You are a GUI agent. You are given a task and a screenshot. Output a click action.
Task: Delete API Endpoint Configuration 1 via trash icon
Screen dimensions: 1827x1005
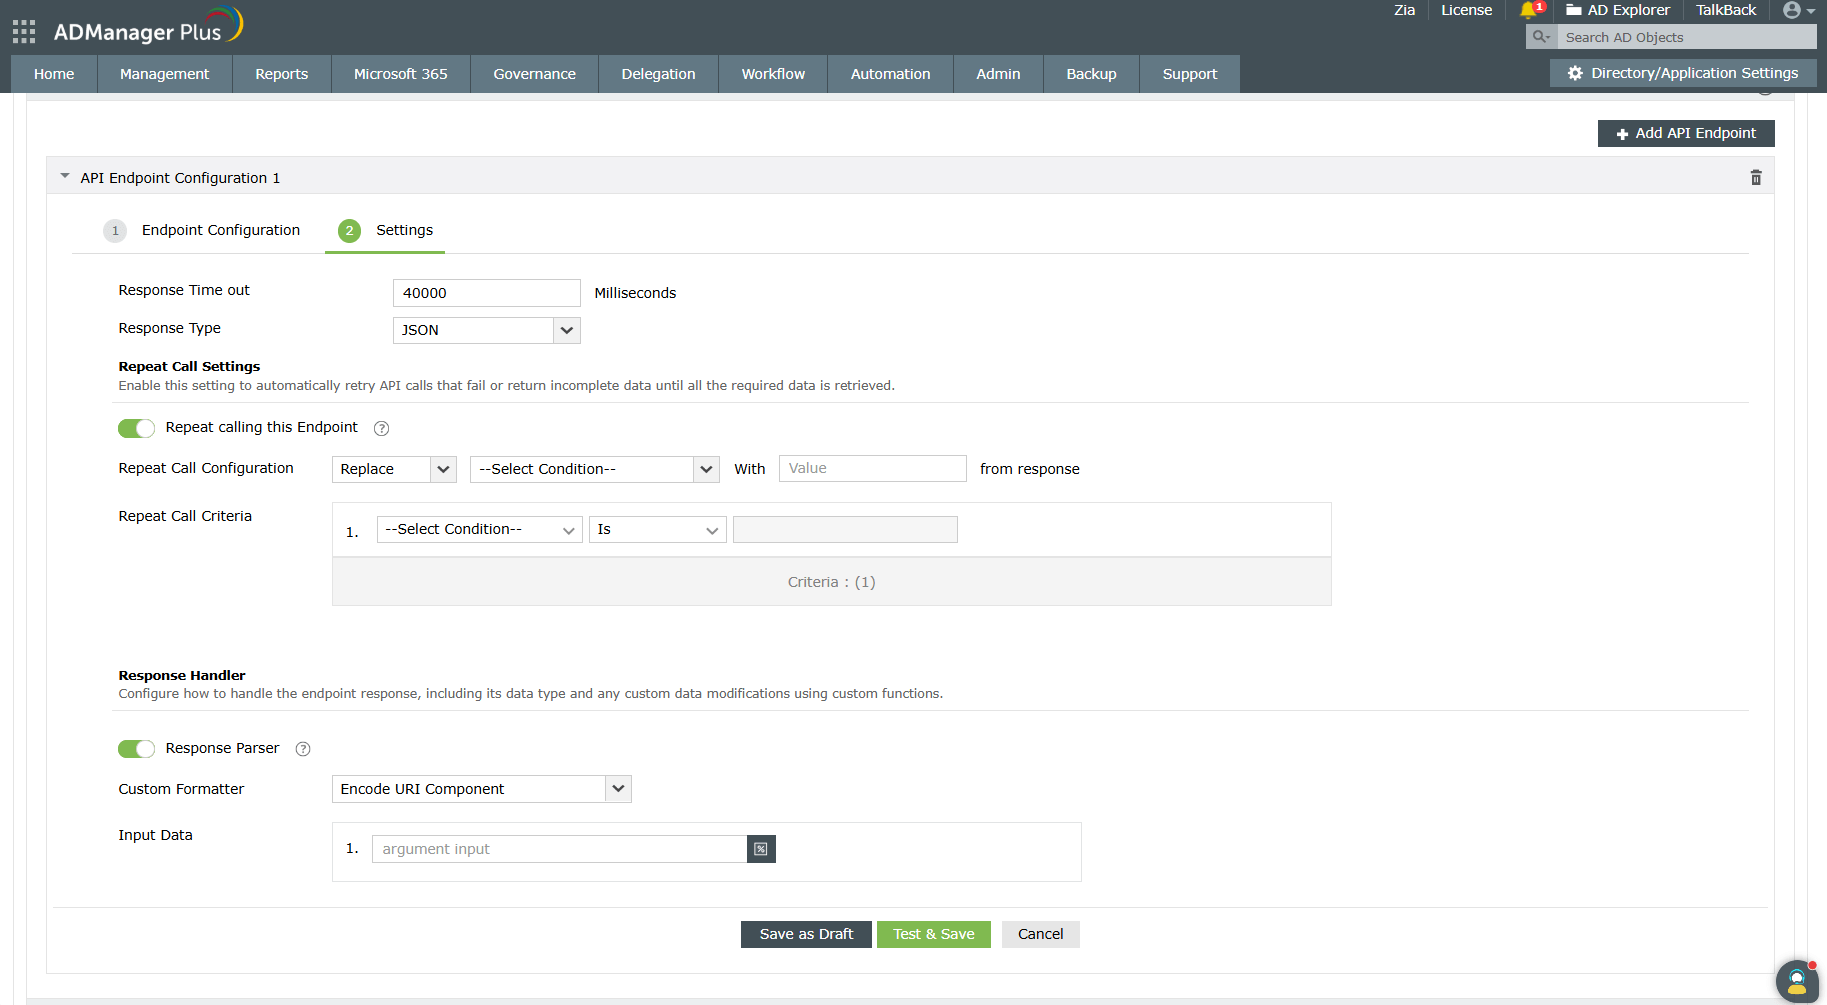[x=1755, y=177]
